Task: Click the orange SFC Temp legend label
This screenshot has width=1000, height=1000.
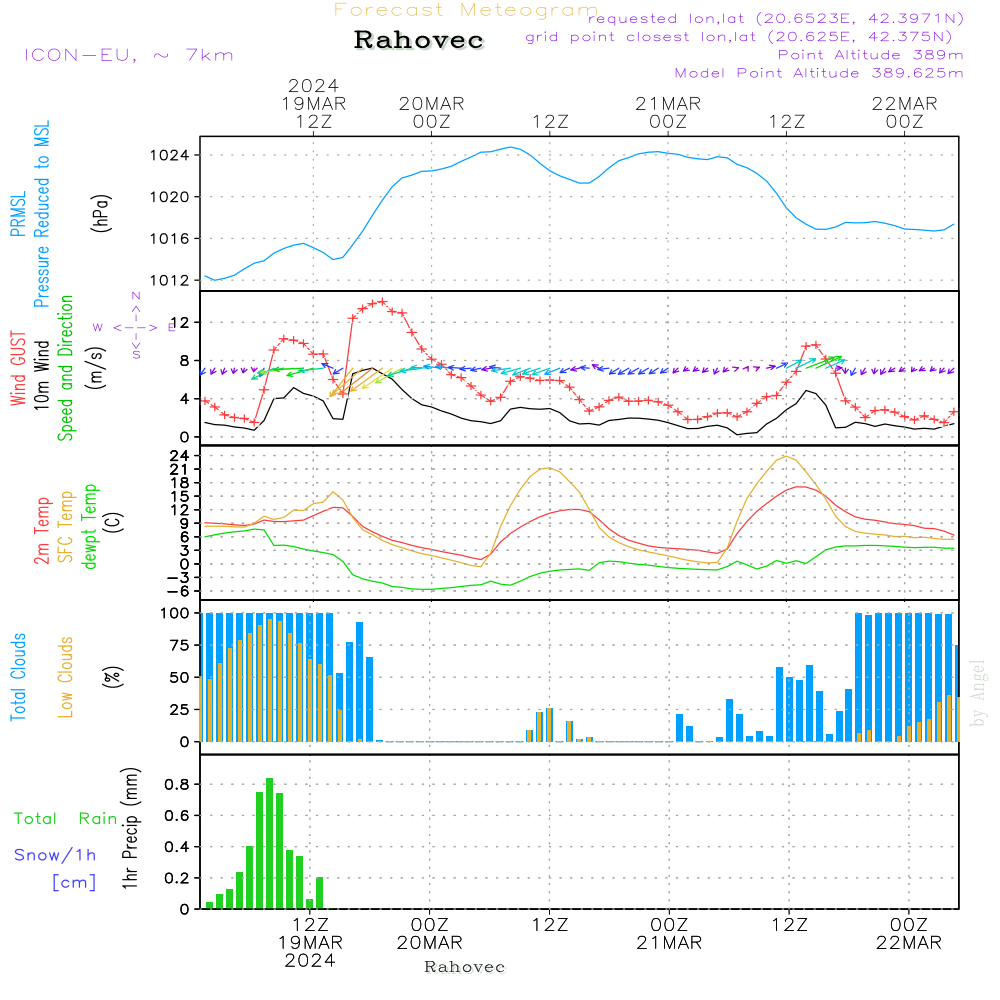Action: coord(66,527)
